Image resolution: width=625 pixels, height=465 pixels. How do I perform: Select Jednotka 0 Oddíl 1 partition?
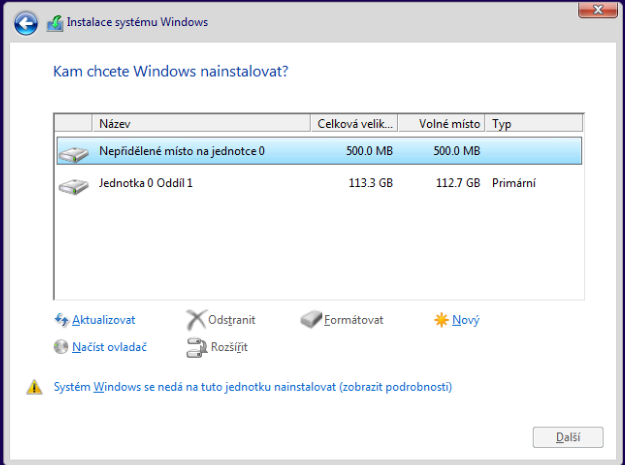(319, 183)
